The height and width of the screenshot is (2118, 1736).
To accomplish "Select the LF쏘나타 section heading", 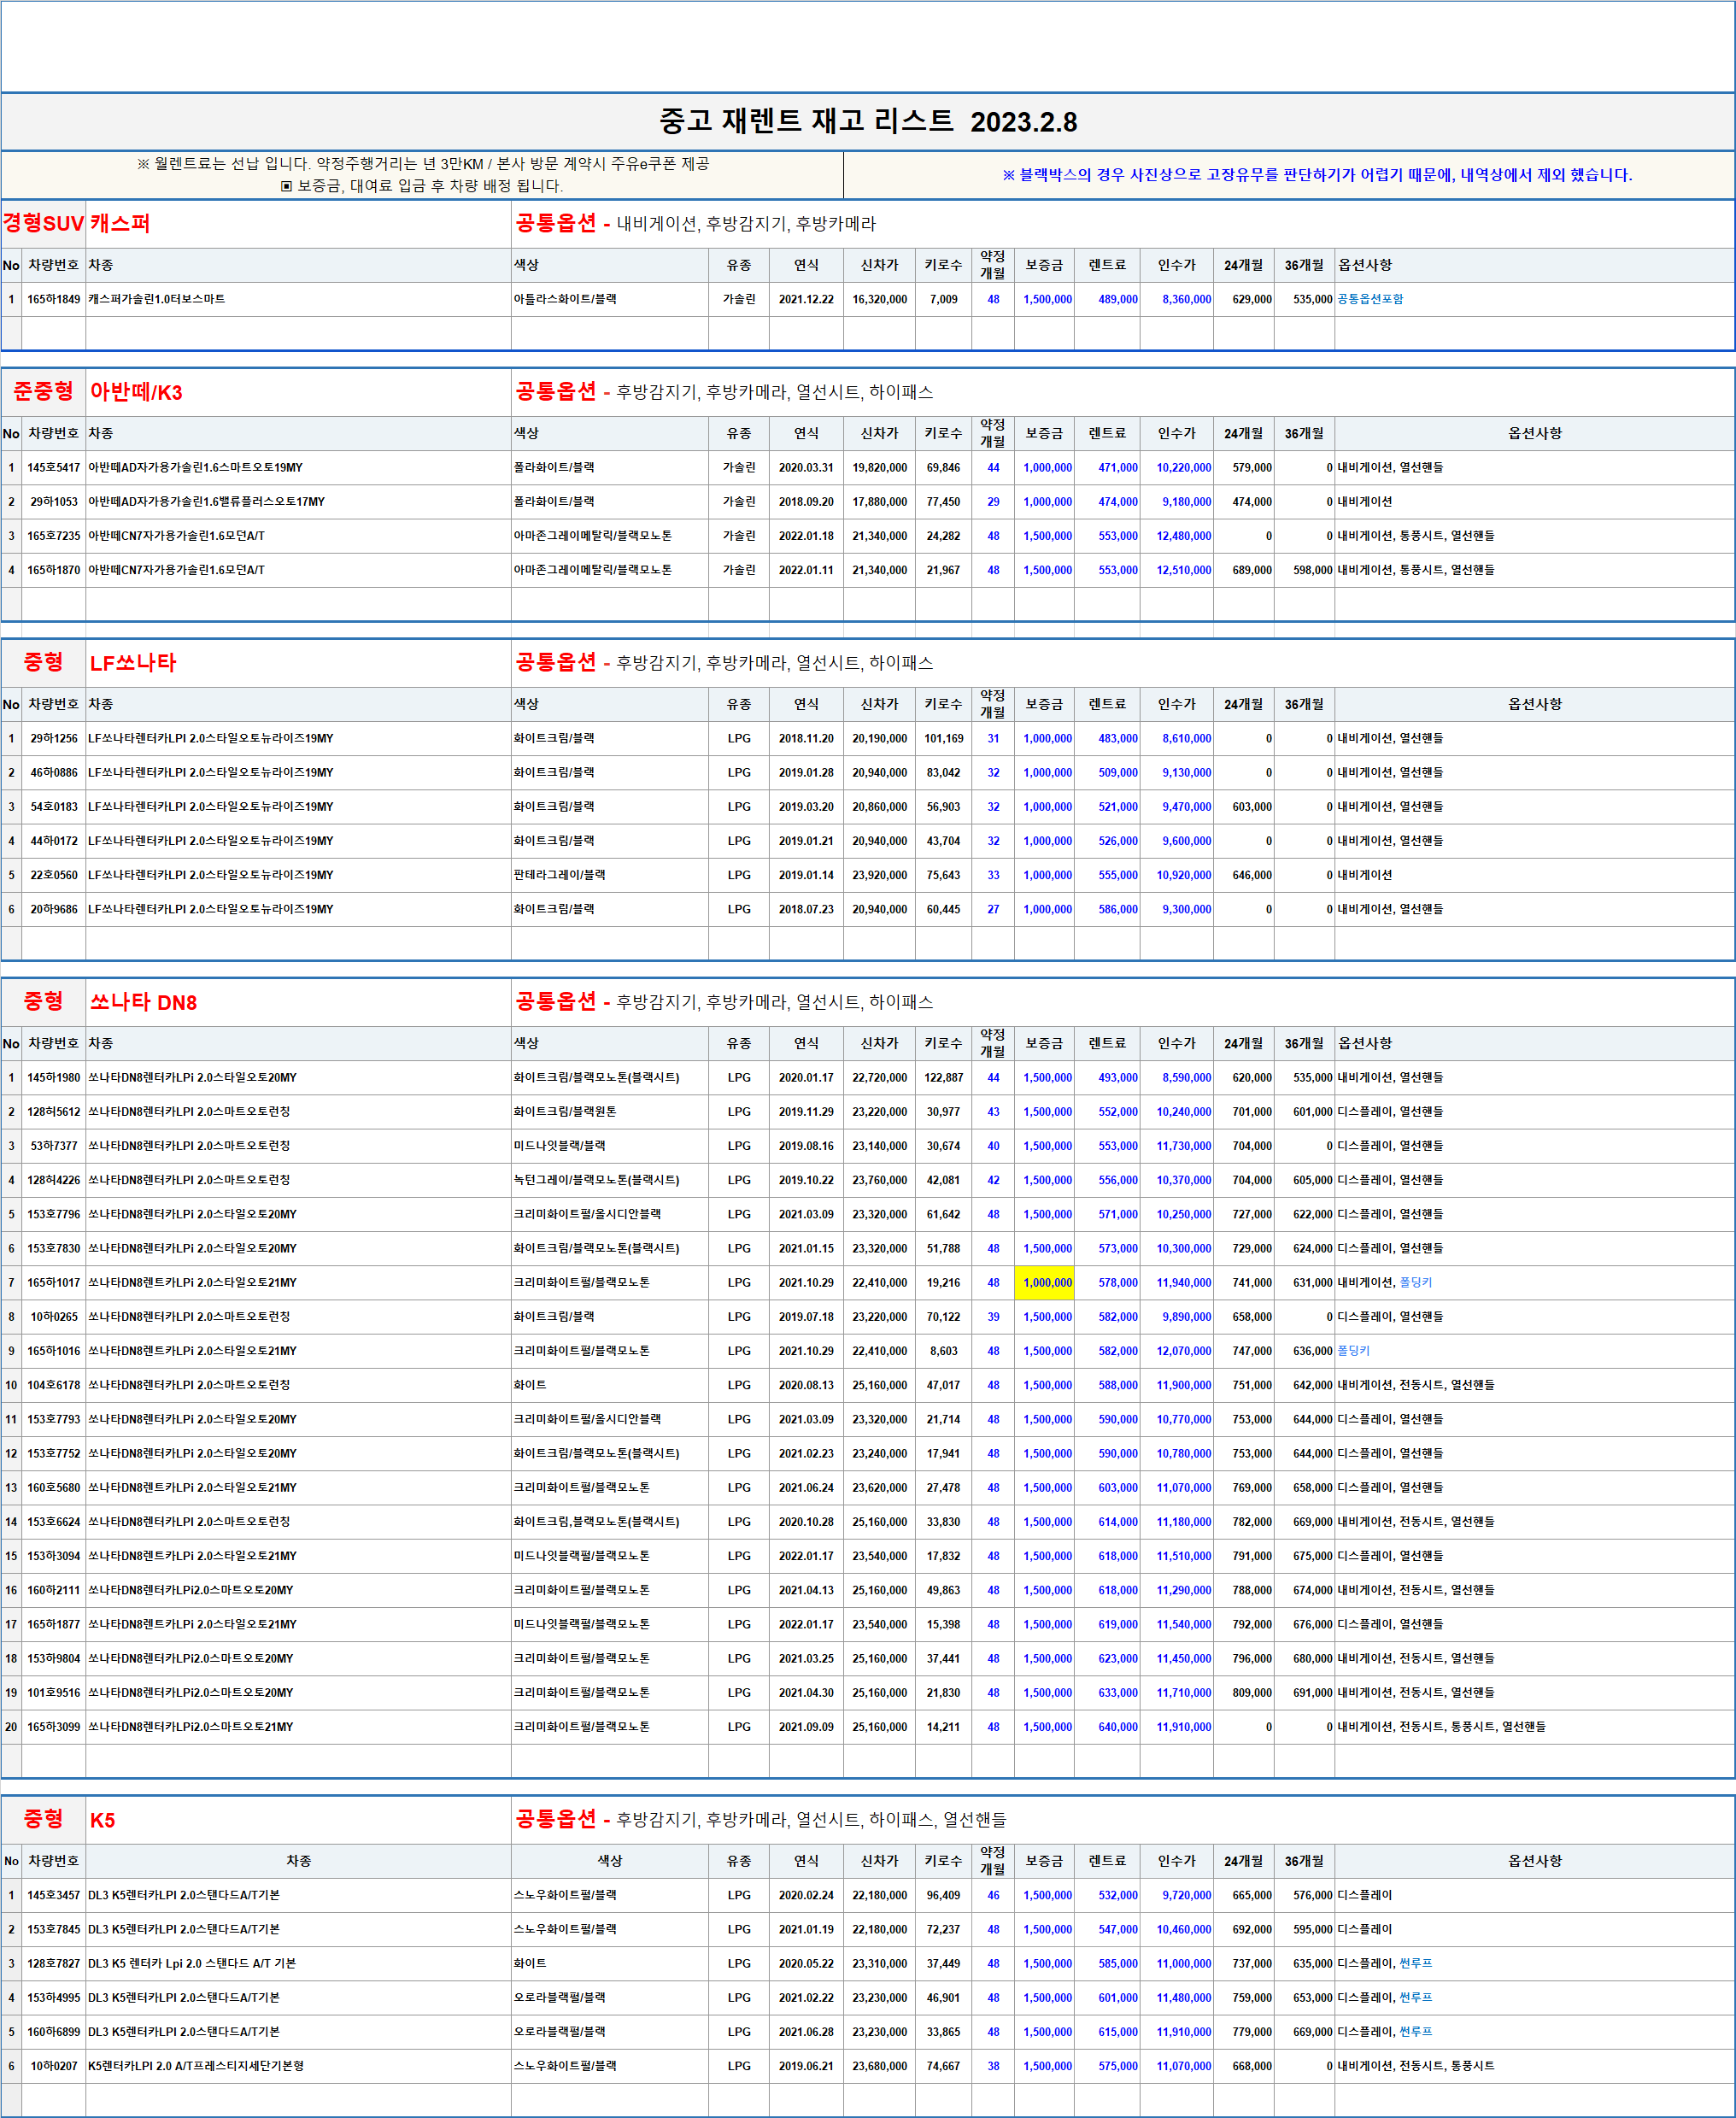I will click(132, 663).
